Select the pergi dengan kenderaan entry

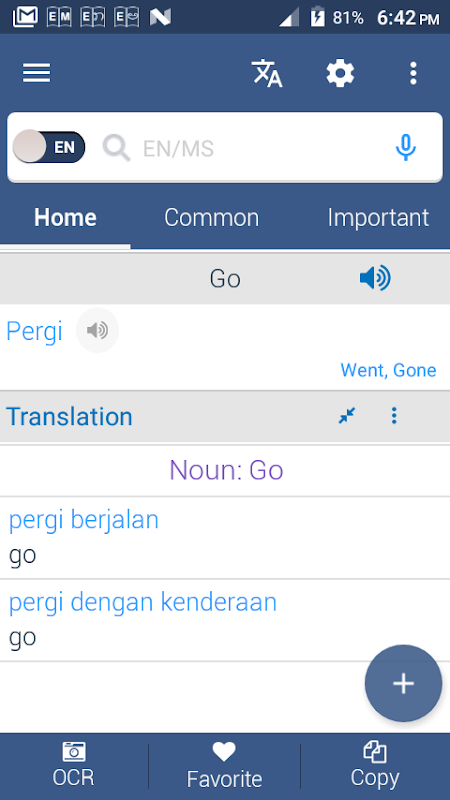[x=225, y=620]
